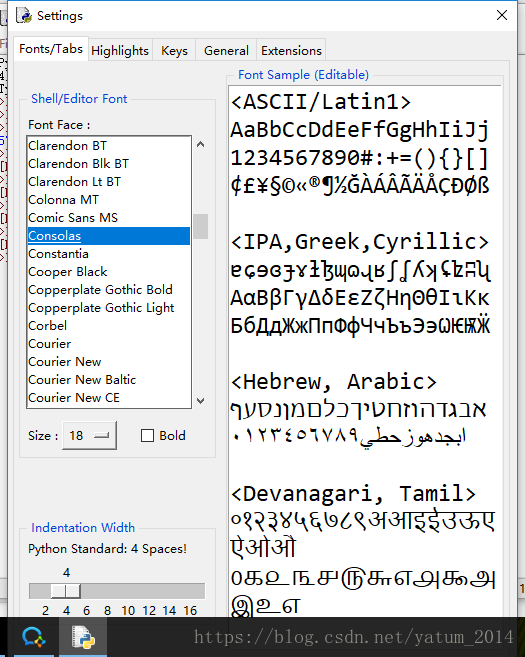Open the General tab
The image size is (525, 657).
click(226, 51)
